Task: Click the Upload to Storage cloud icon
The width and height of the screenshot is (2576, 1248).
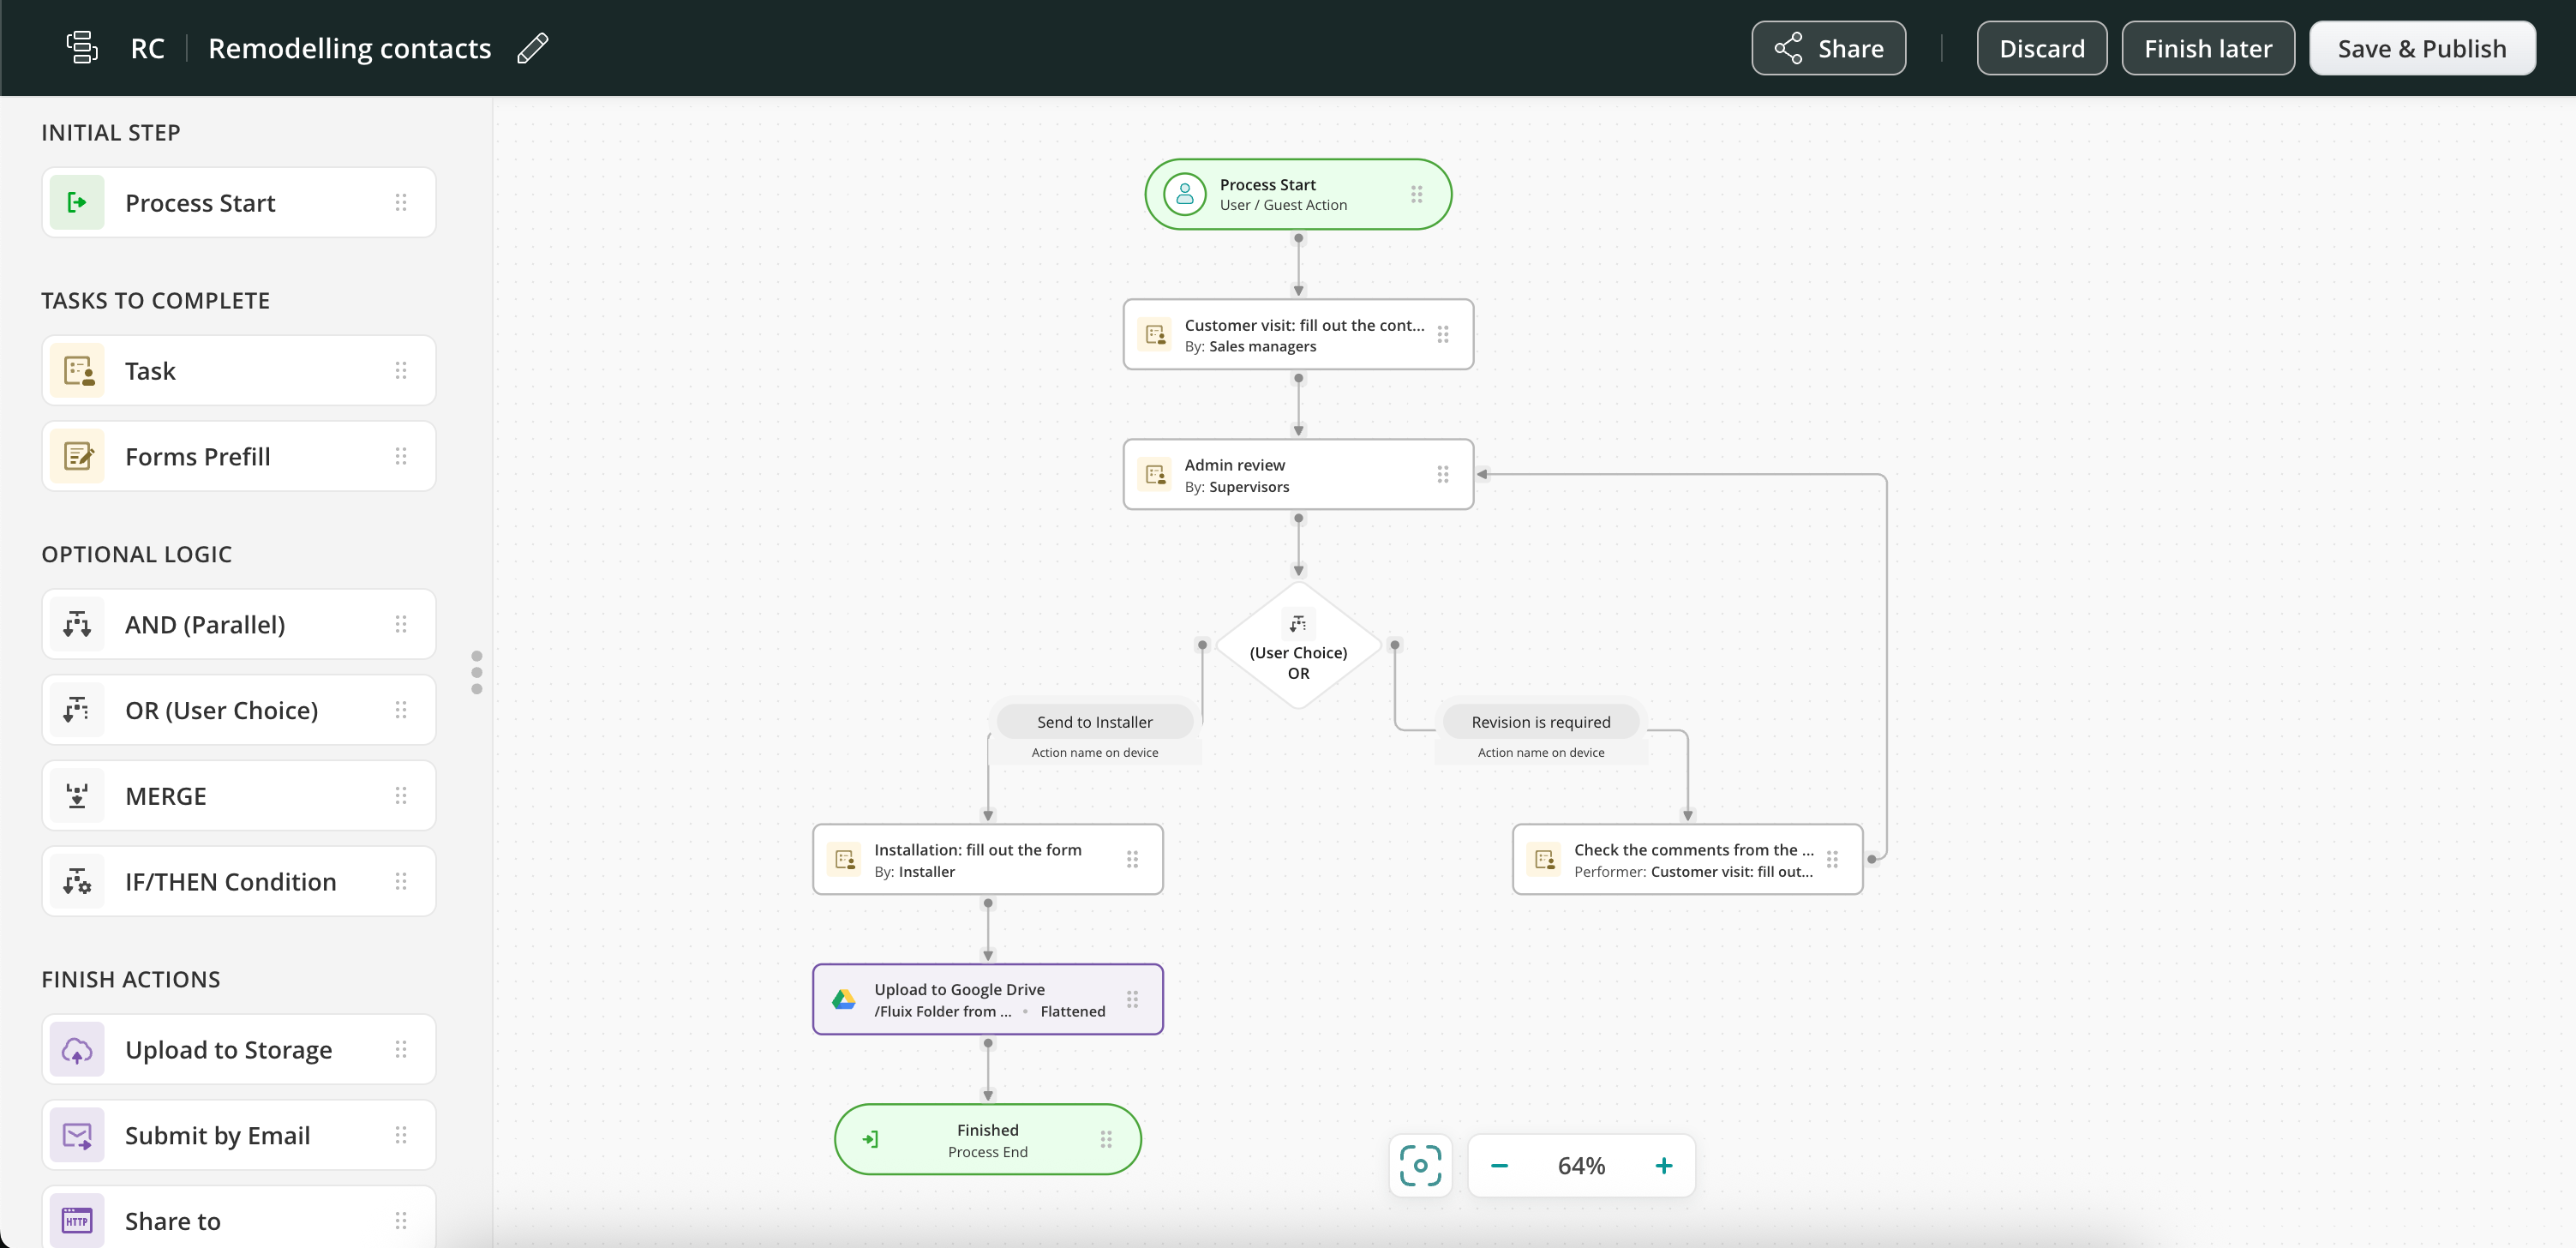Action: [77, 1050]
